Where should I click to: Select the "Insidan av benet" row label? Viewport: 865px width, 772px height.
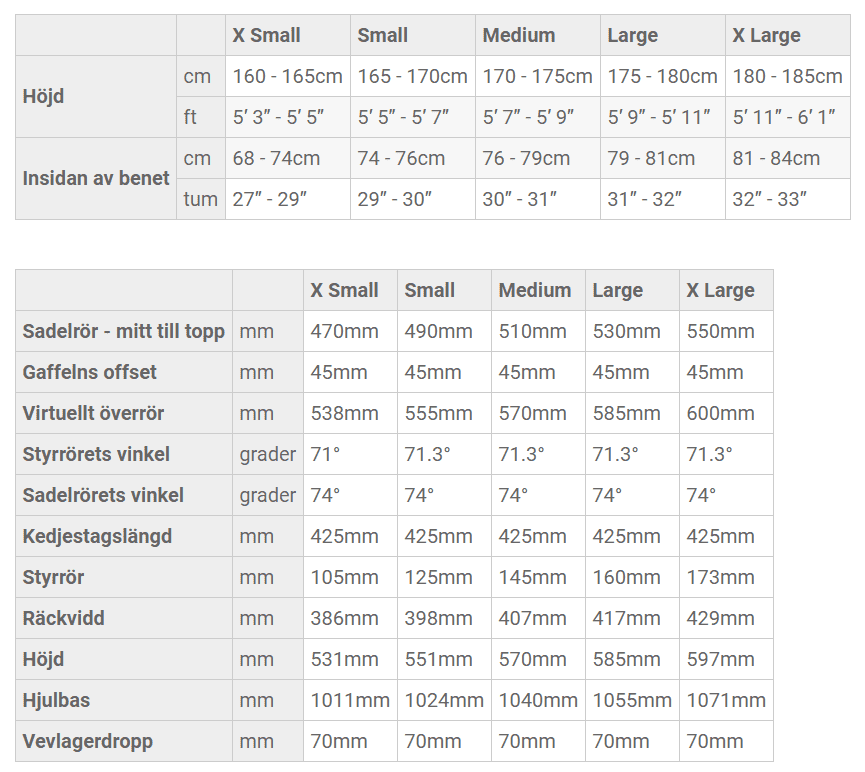[x=96, y=179]
